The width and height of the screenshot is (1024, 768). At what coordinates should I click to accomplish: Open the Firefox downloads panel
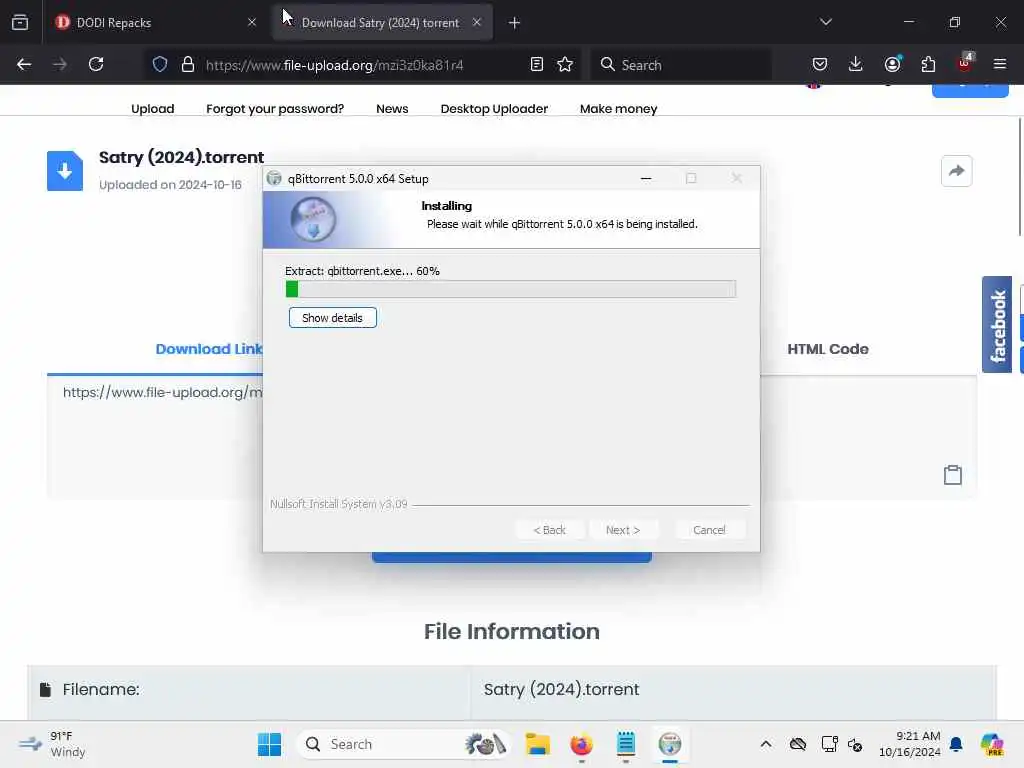[856, 64]
